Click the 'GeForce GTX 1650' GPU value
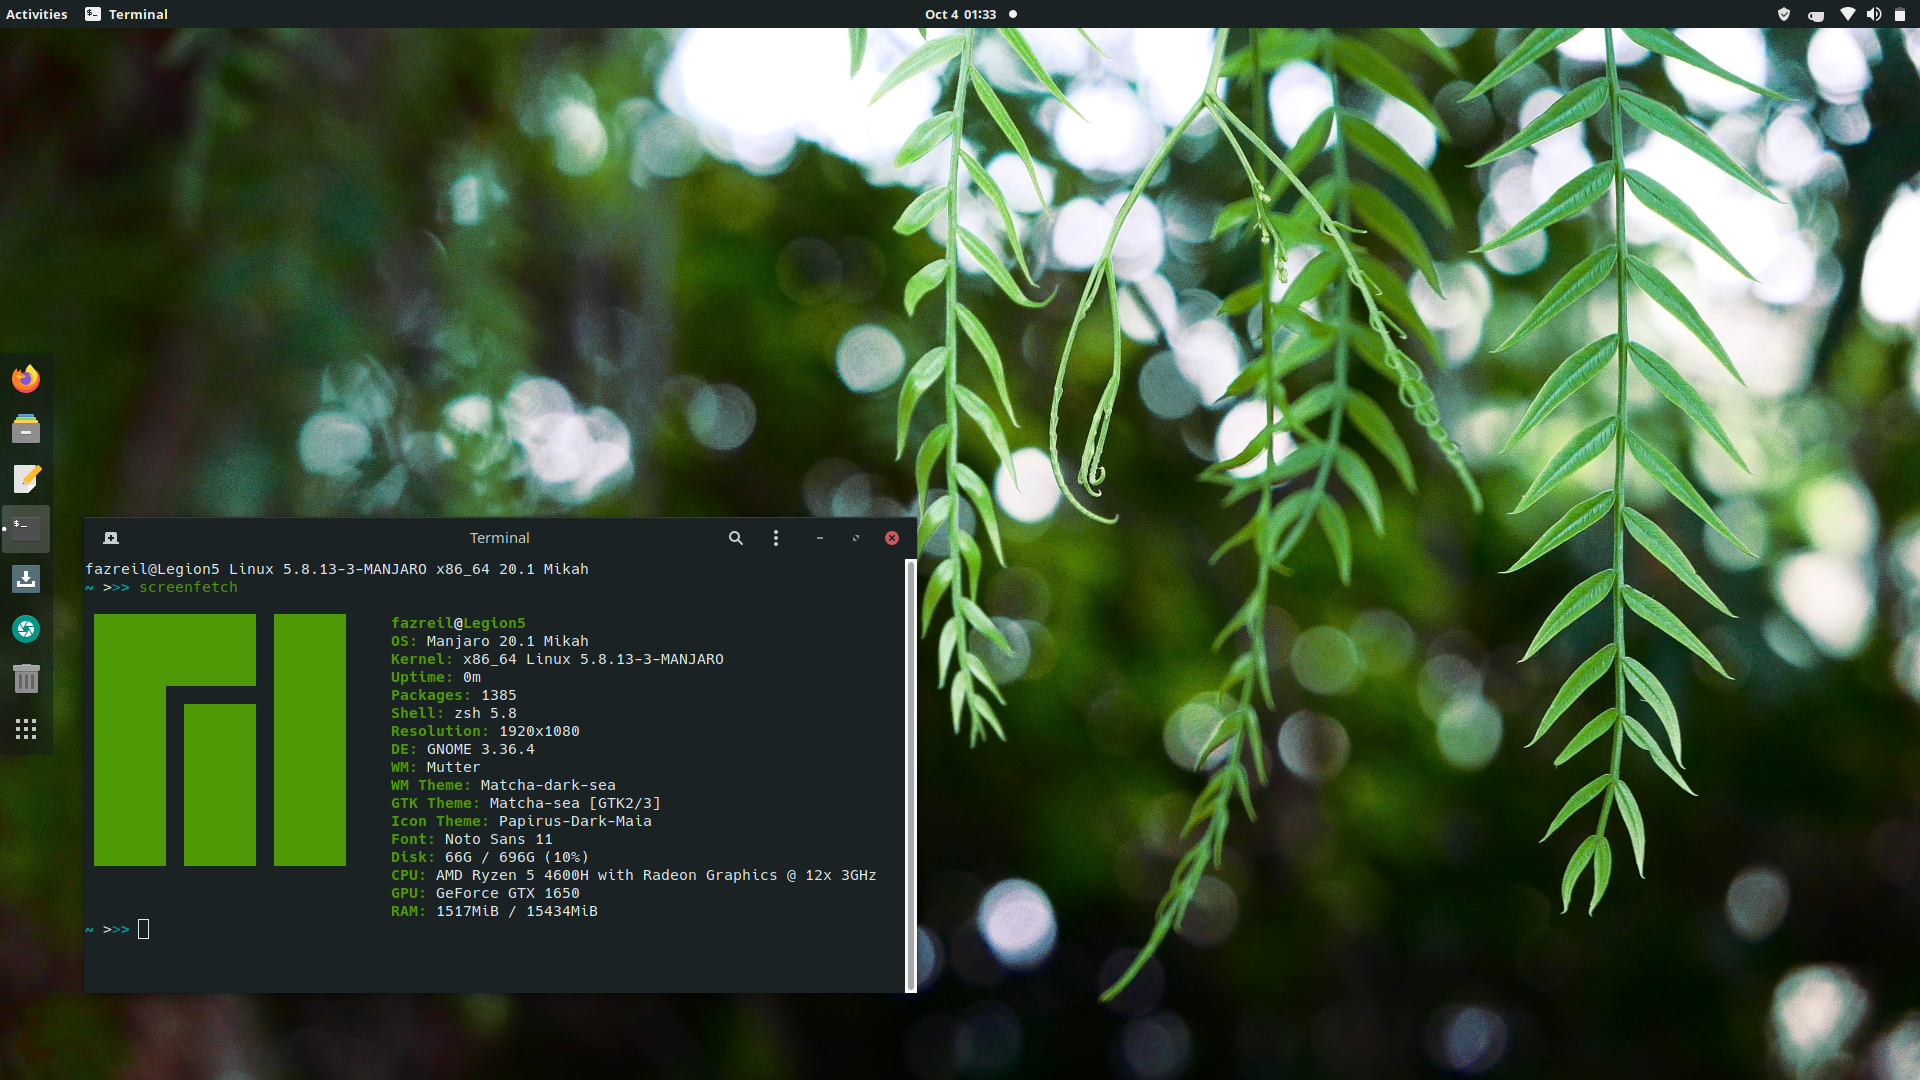Viewport: 1920px width, 1080px height. click(508, 893)
